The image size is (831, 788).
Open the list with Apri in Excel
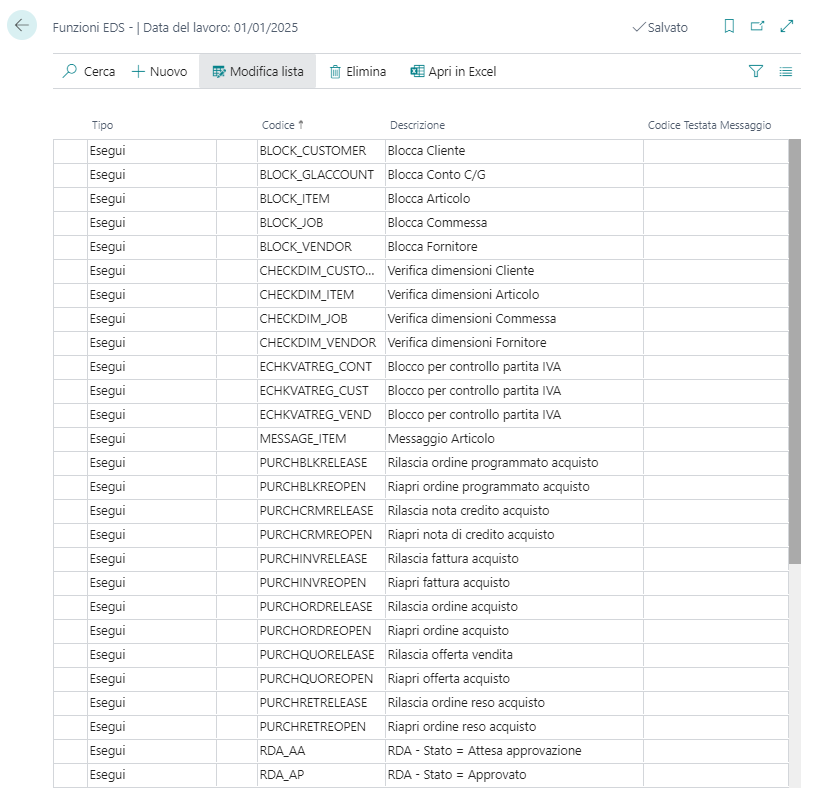pyautogui.click(x=453, y=71)
